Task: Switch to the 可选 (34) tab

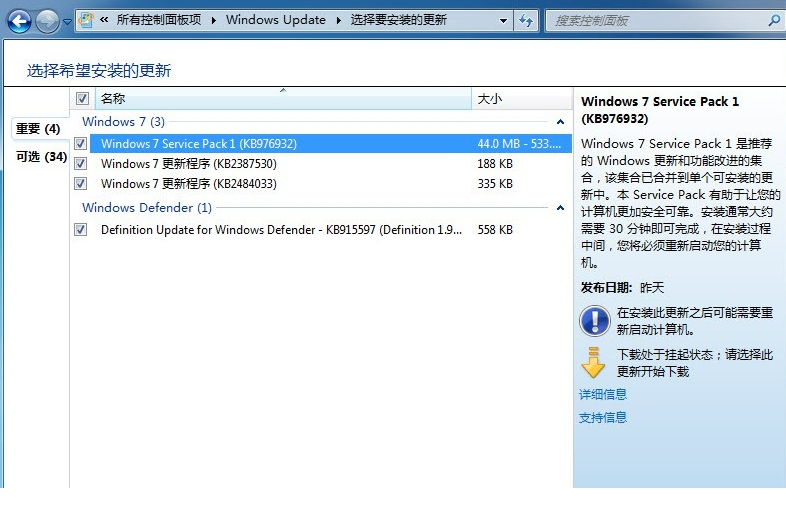Action: click(41, 156)
